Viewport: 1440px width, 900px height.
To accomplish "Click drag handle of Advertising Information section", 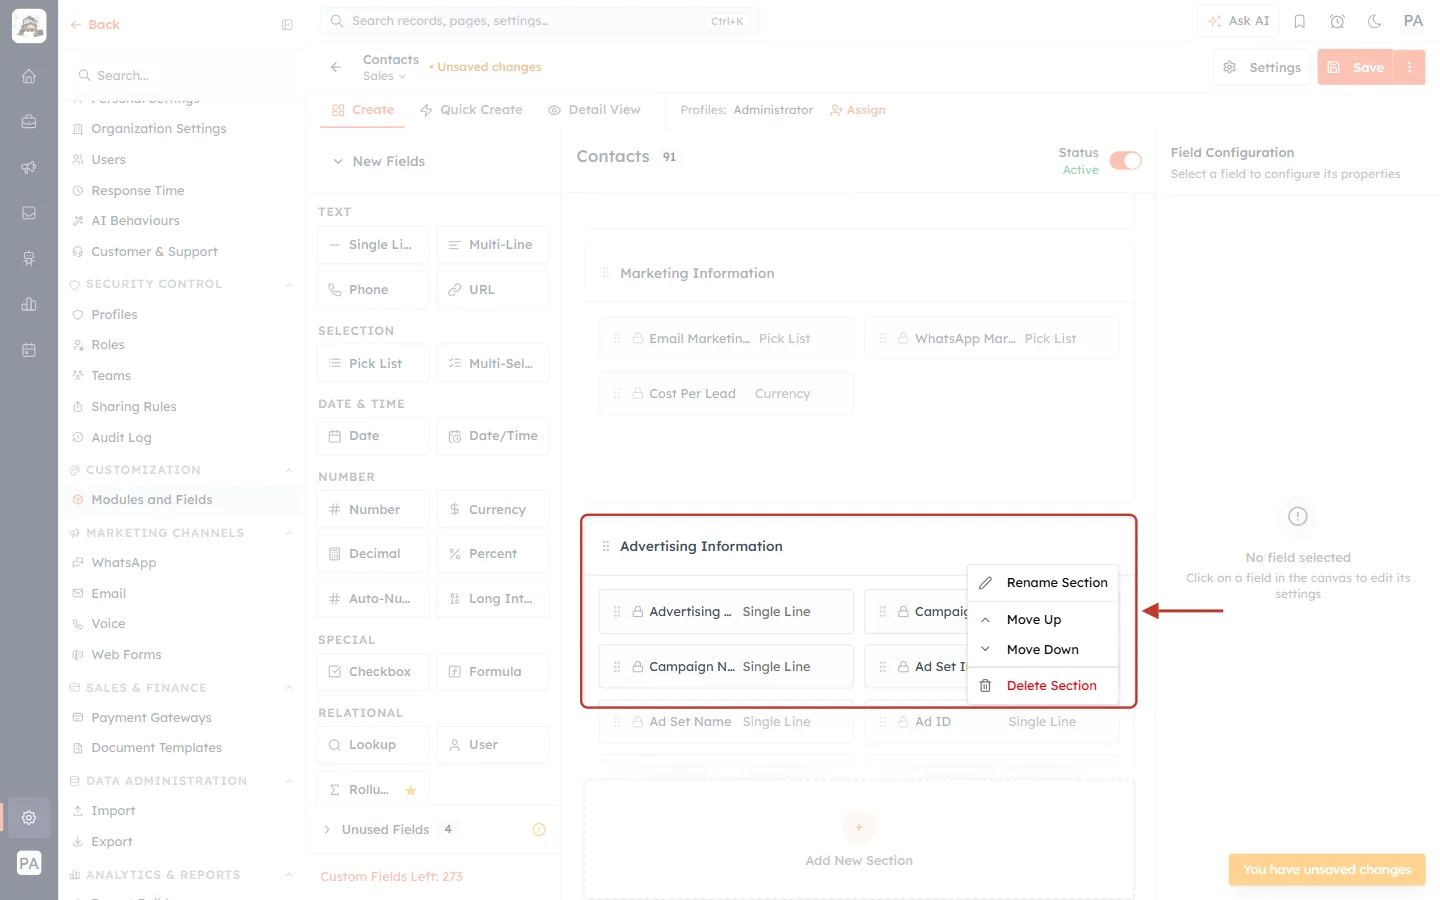I will pyautogui.click(x=606, y=546).
